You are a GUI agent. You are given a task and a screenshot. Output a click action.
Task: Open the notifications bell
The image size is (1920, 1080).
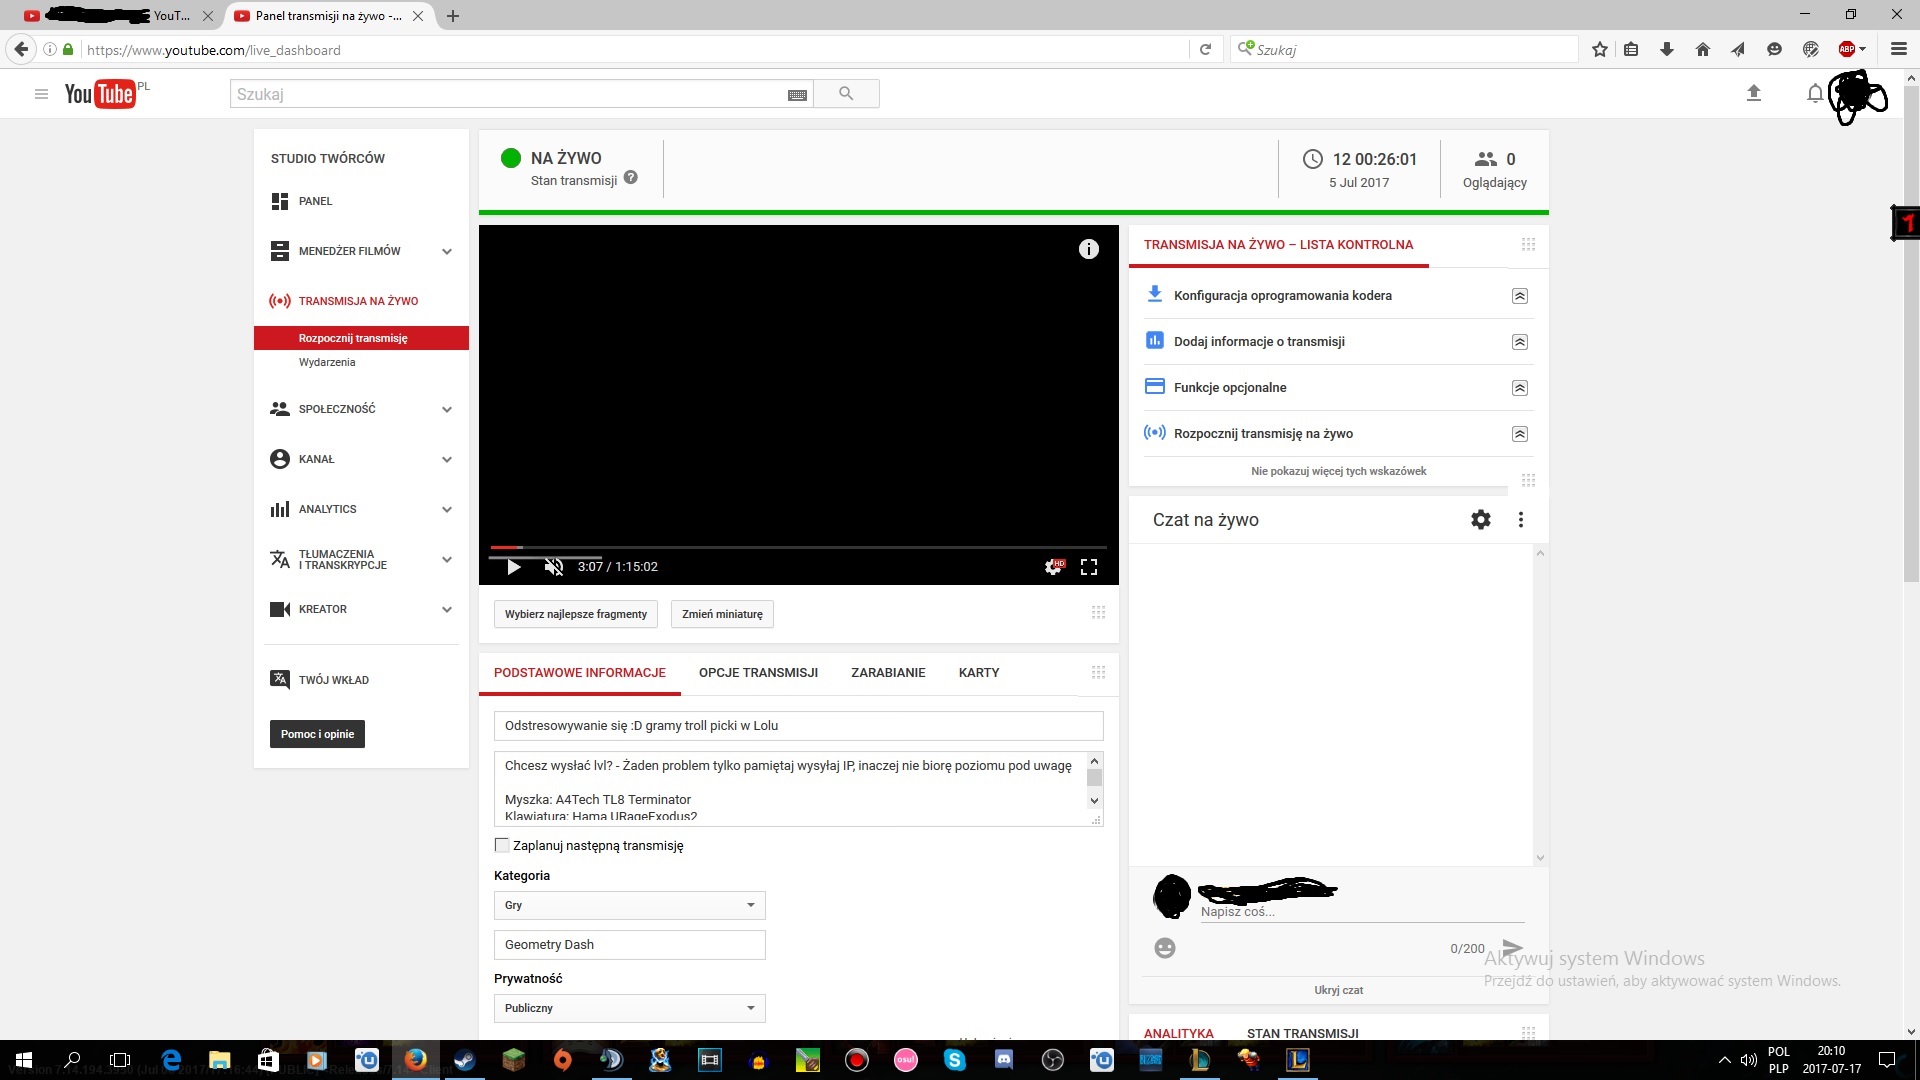tap(1814, 93)
